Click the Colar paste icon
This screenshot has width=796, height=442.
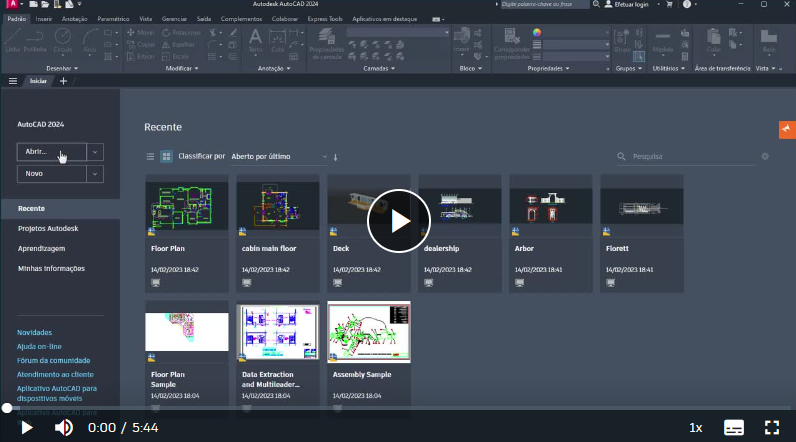pyautogui.click(x=714, y=40)
